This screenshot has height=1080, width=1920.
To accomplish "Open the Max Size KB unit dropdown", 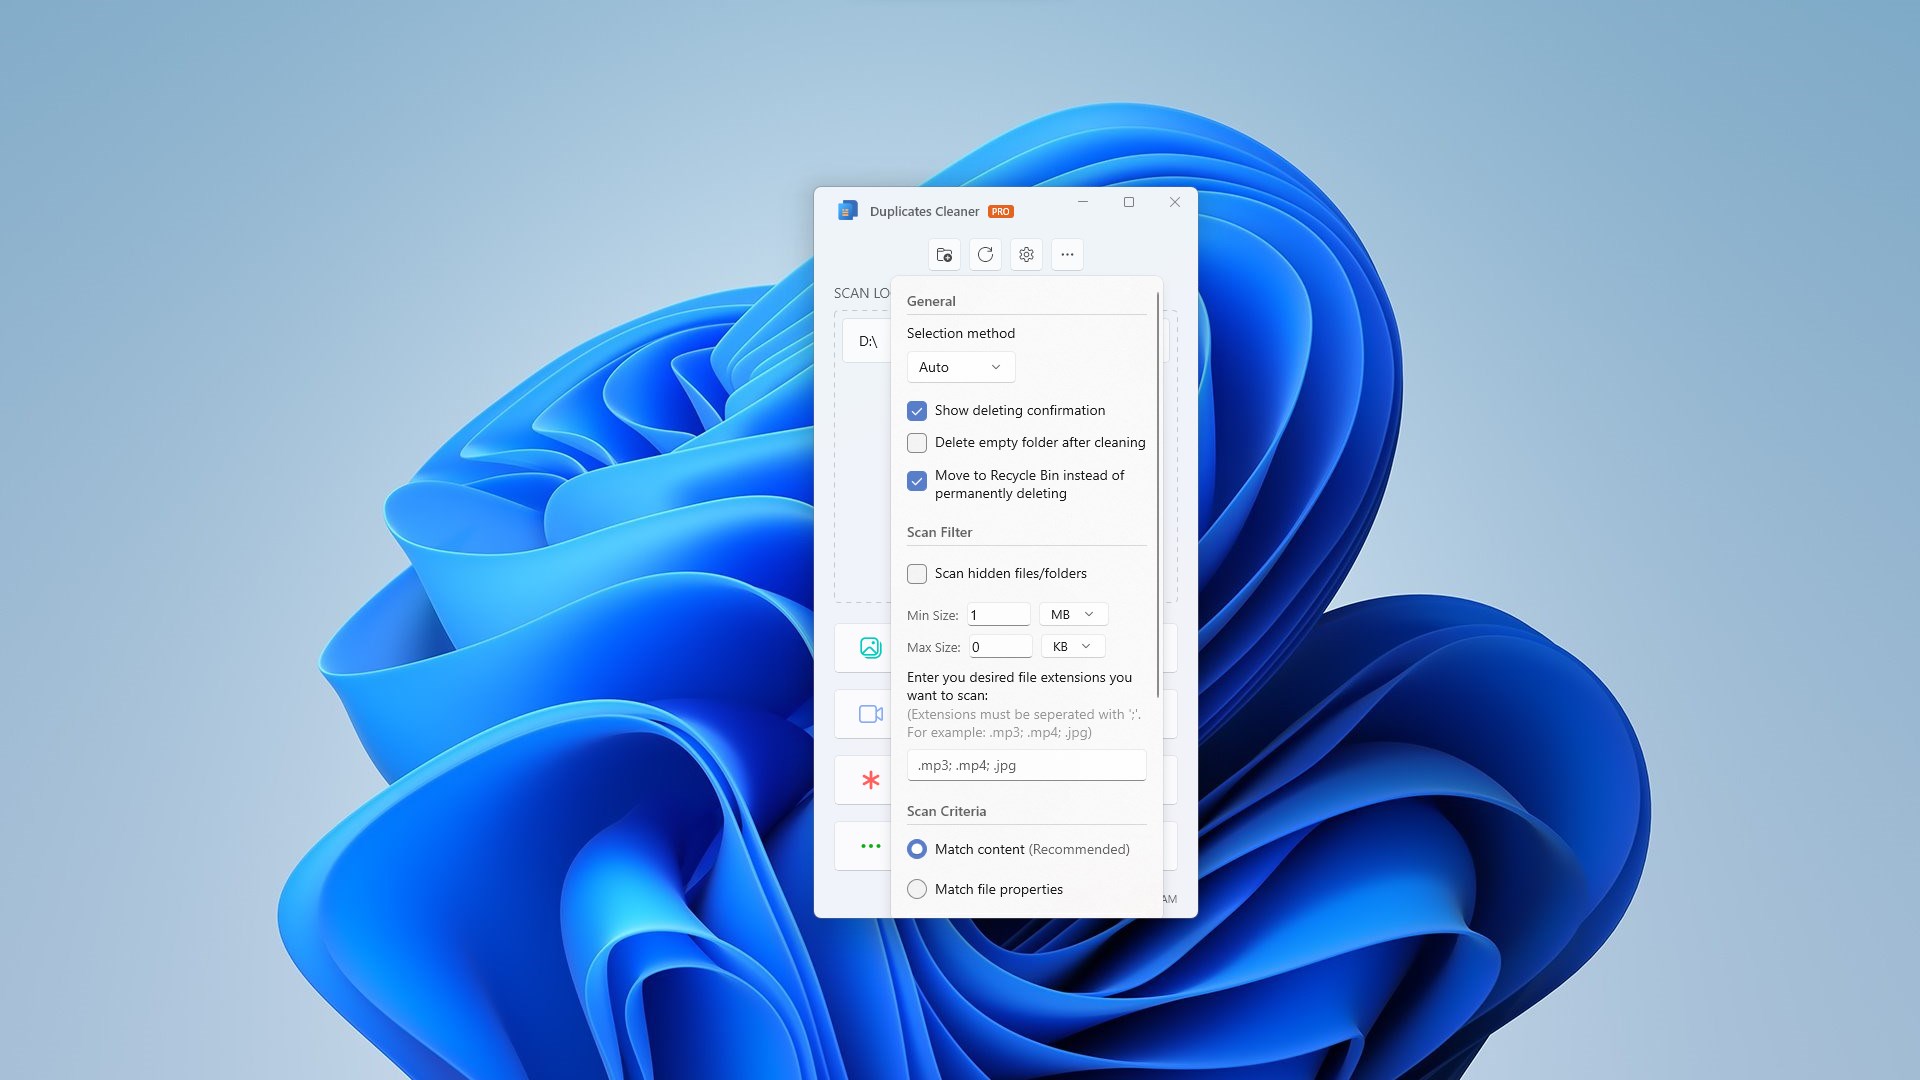I will click(x=1072, y=647).
